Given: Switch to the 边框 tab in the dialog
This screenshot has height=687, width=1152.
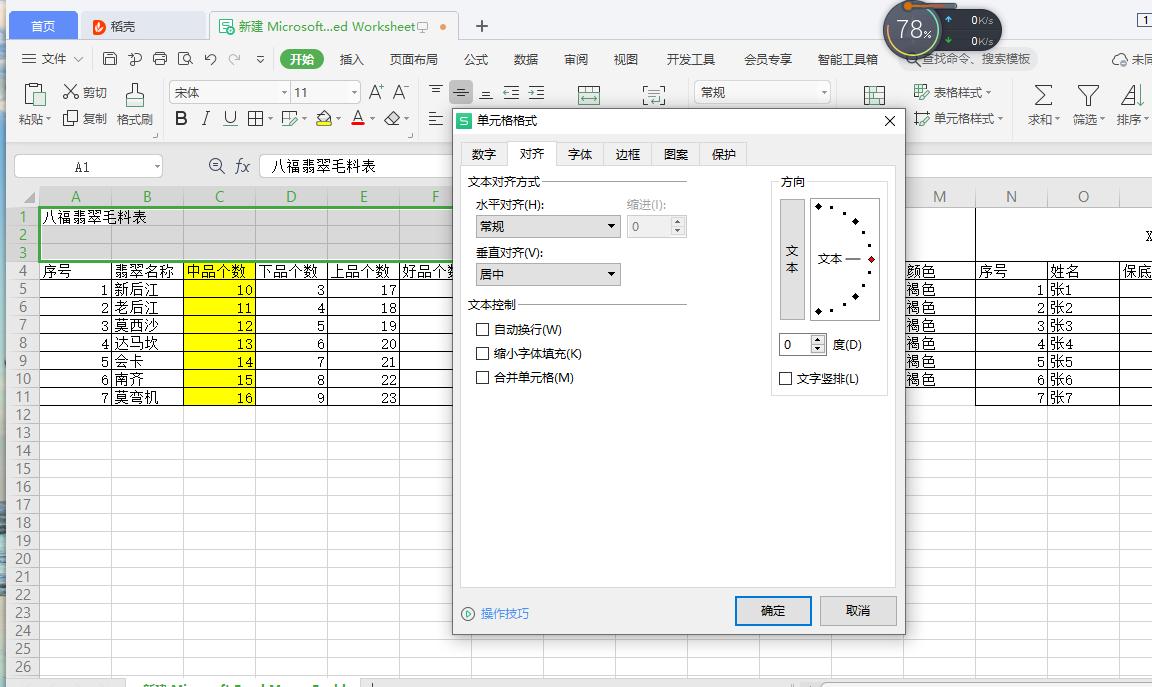Looking at the screenshot, I should coord(627,154).
